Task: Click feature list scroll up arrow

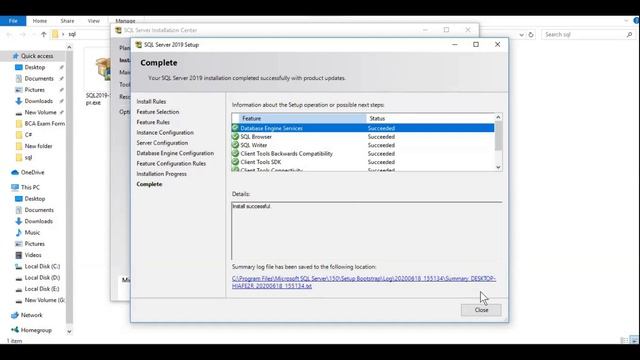Action: point(498,118)
